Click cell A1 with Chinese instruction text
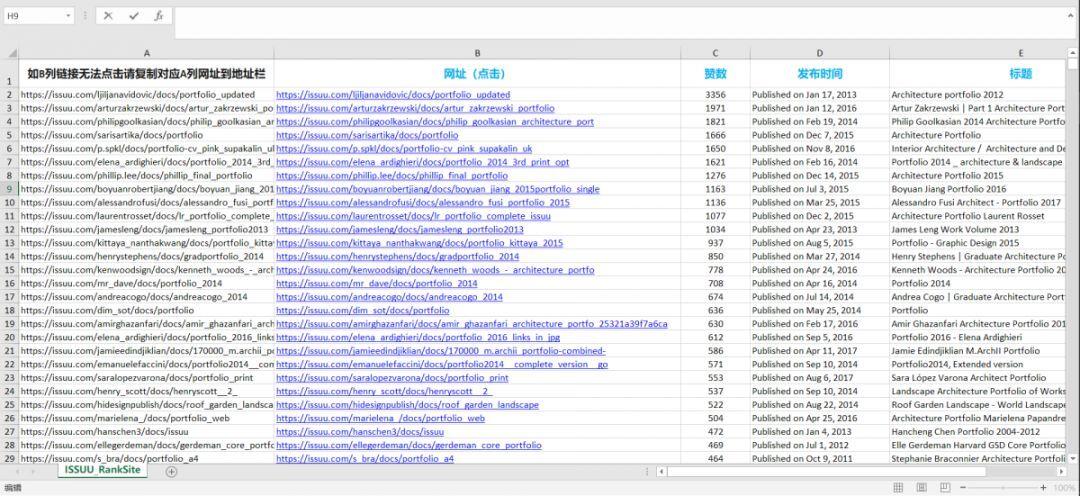The height and width of the screenshot is (496, 1080). (146, 74)
